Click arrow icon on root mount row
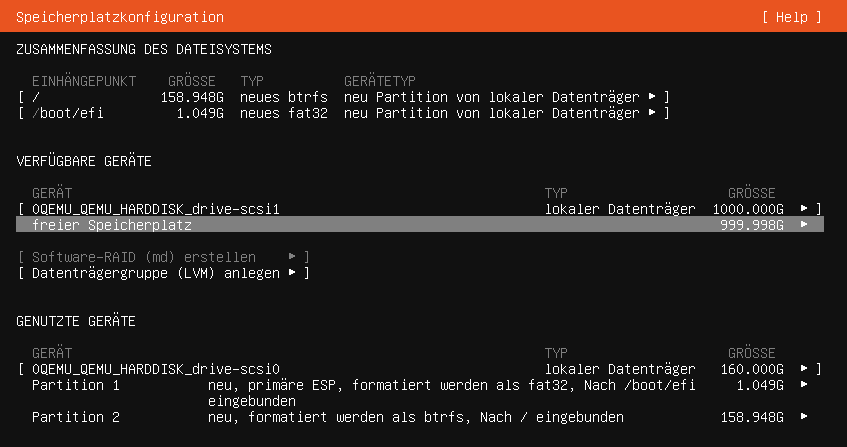 [x=652, y=97]
